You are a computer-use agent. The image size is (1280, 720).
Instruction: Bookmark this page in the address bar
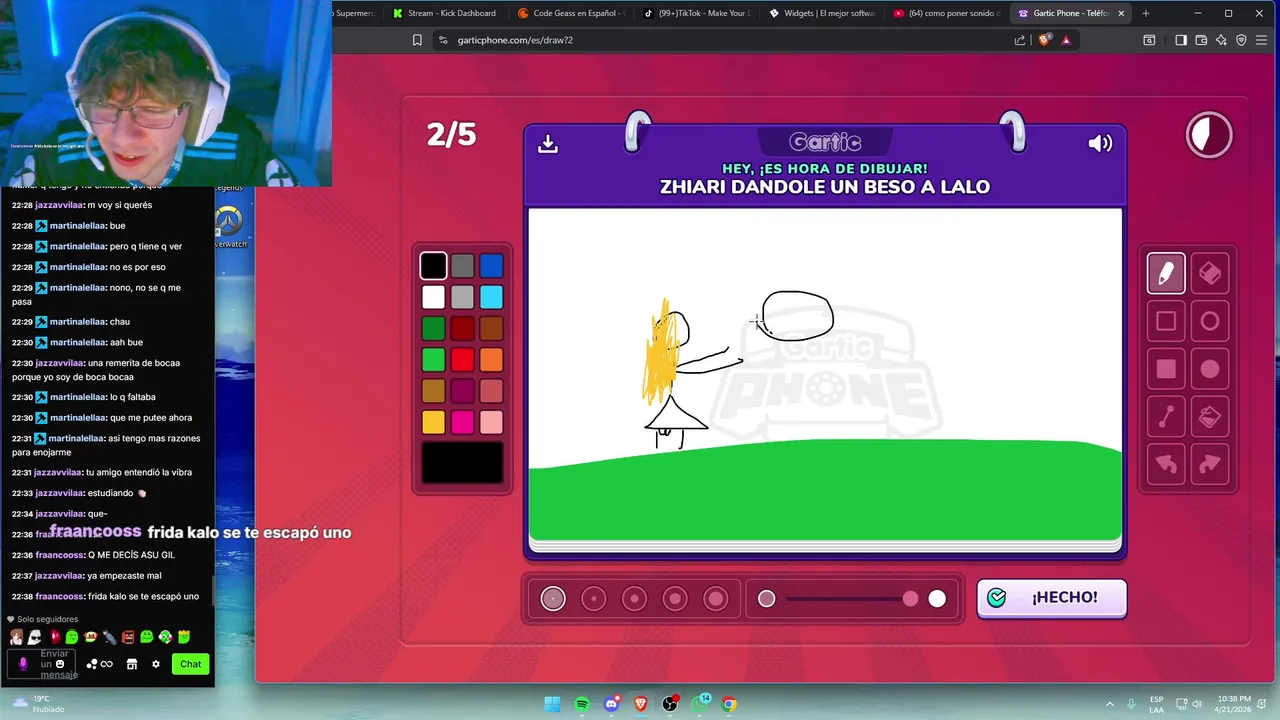click(417, 40)
